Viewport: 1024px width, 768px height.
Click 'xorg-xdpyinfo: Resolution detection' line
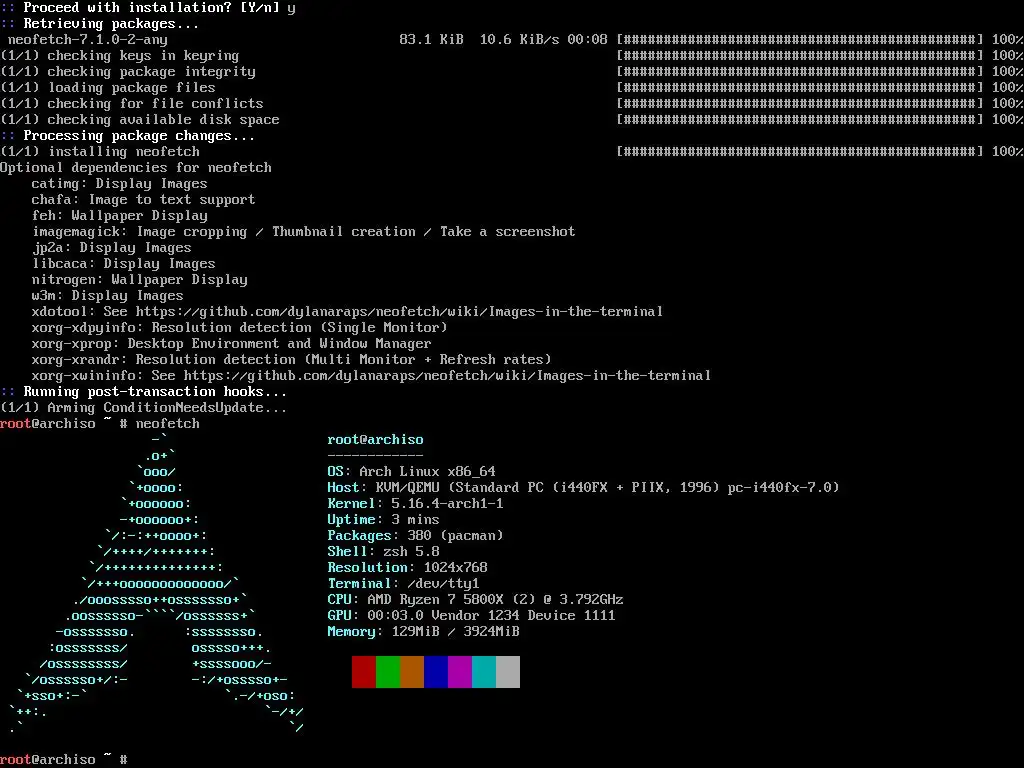click(240, 328)
